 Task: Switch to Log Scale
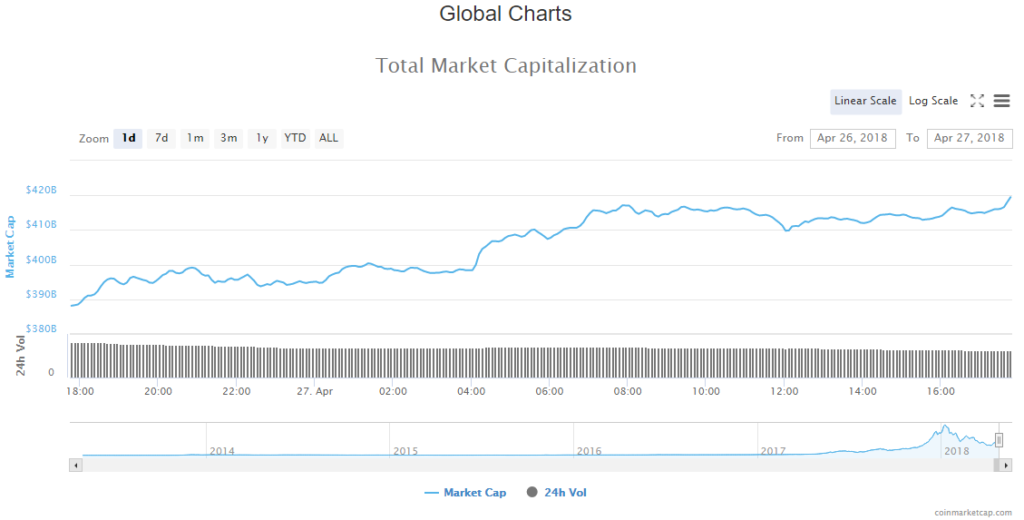click(933, 101)
